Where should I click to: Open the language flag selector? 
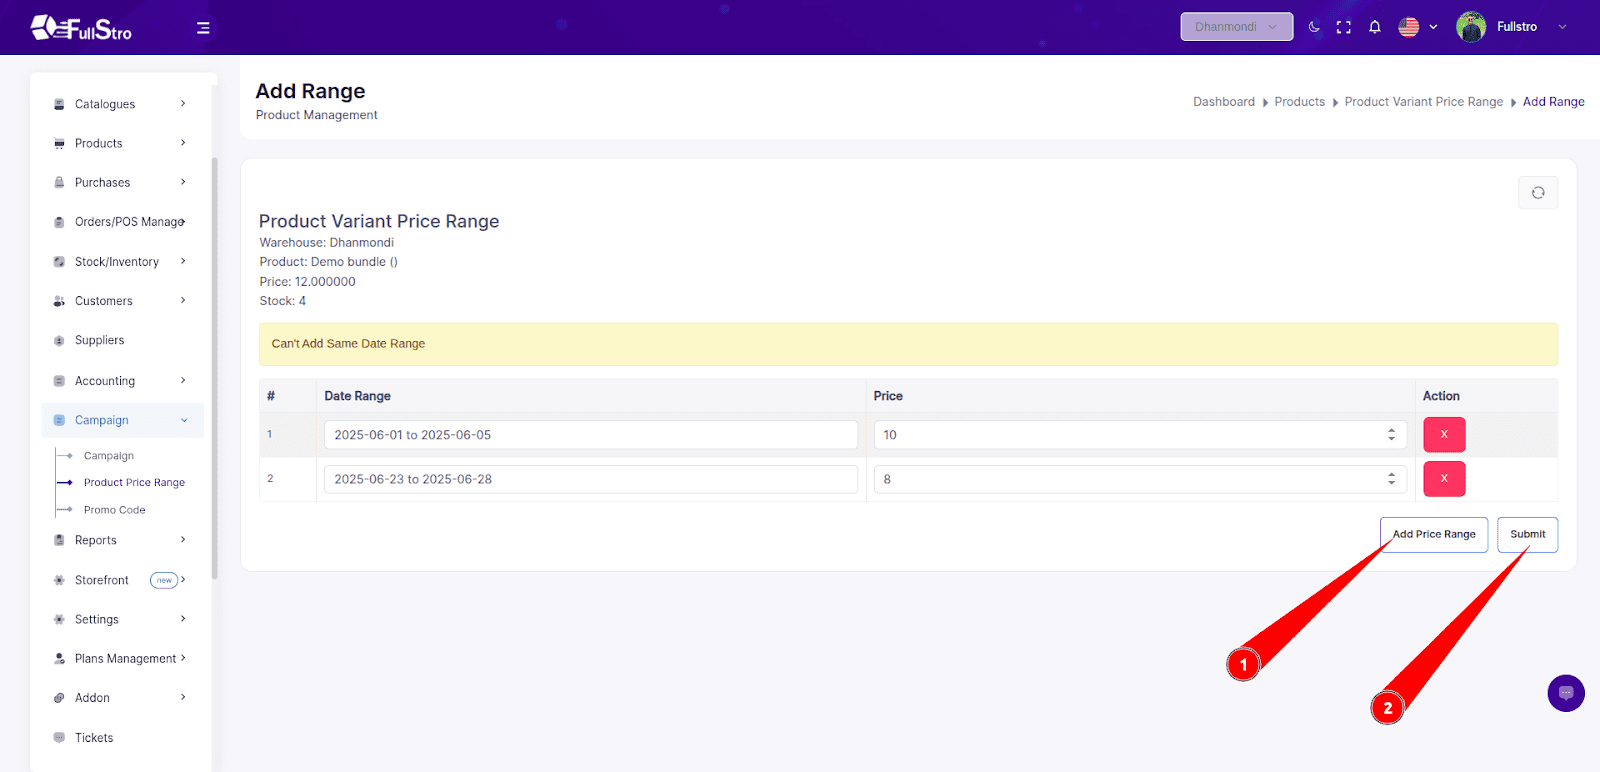(1417, 27)
